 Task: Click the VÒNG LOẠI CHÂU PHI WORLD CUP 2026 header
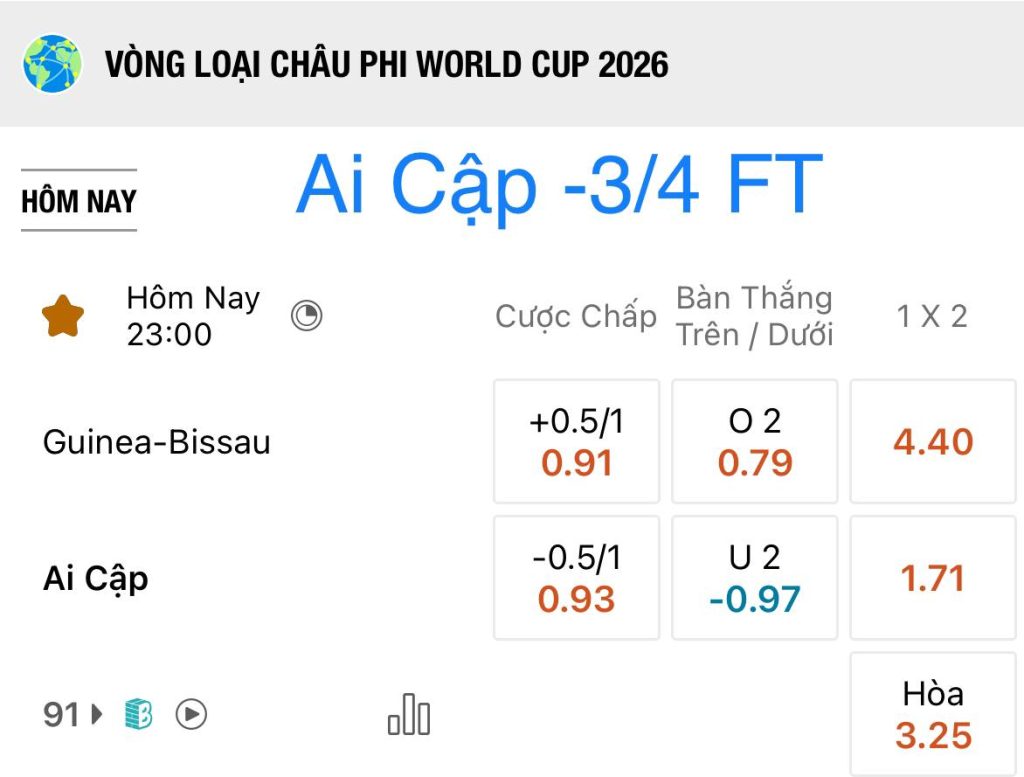[x=387, y=65]
